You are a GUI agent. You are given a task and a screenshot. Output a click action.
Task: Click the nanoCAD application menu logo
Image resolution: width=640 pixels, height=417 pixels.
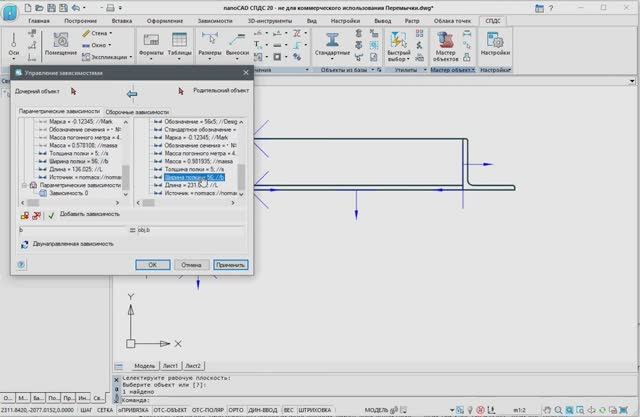(10, 12)
